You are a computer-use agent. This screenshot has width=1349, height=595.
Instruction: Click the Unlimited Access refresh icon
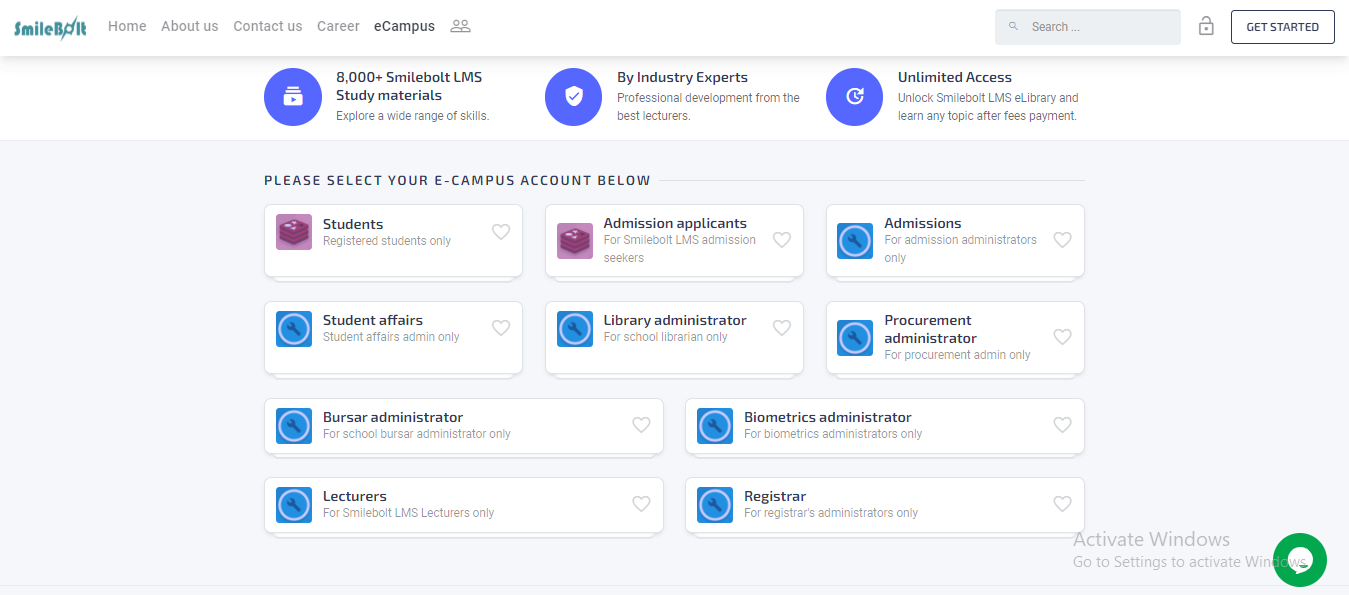(x=854, y=97)
